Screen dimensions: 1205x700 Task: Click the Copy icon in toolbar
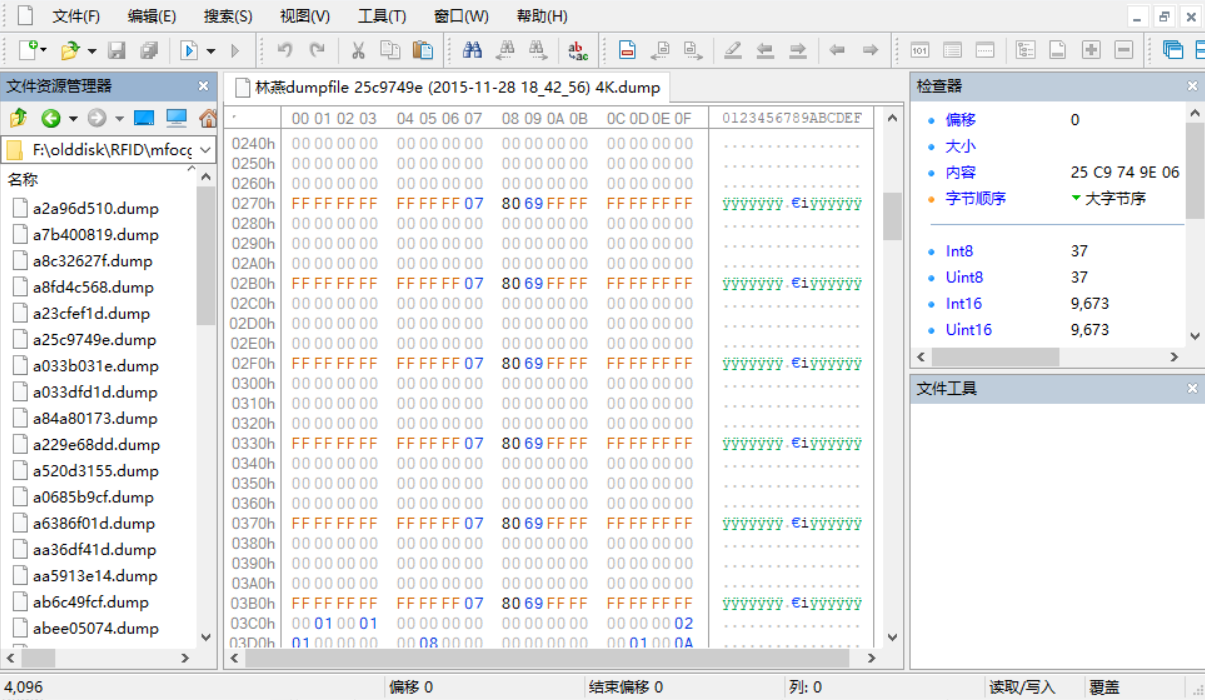coord(390,50)
